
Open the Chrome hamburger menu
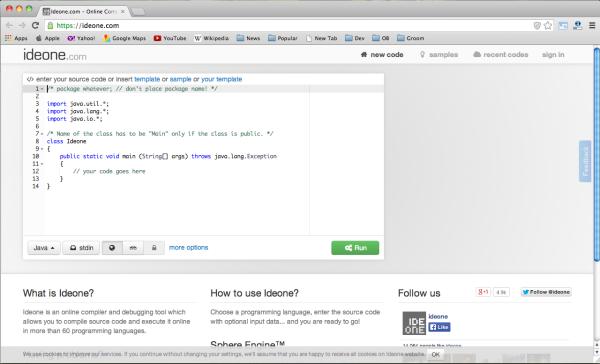point(592,26)
